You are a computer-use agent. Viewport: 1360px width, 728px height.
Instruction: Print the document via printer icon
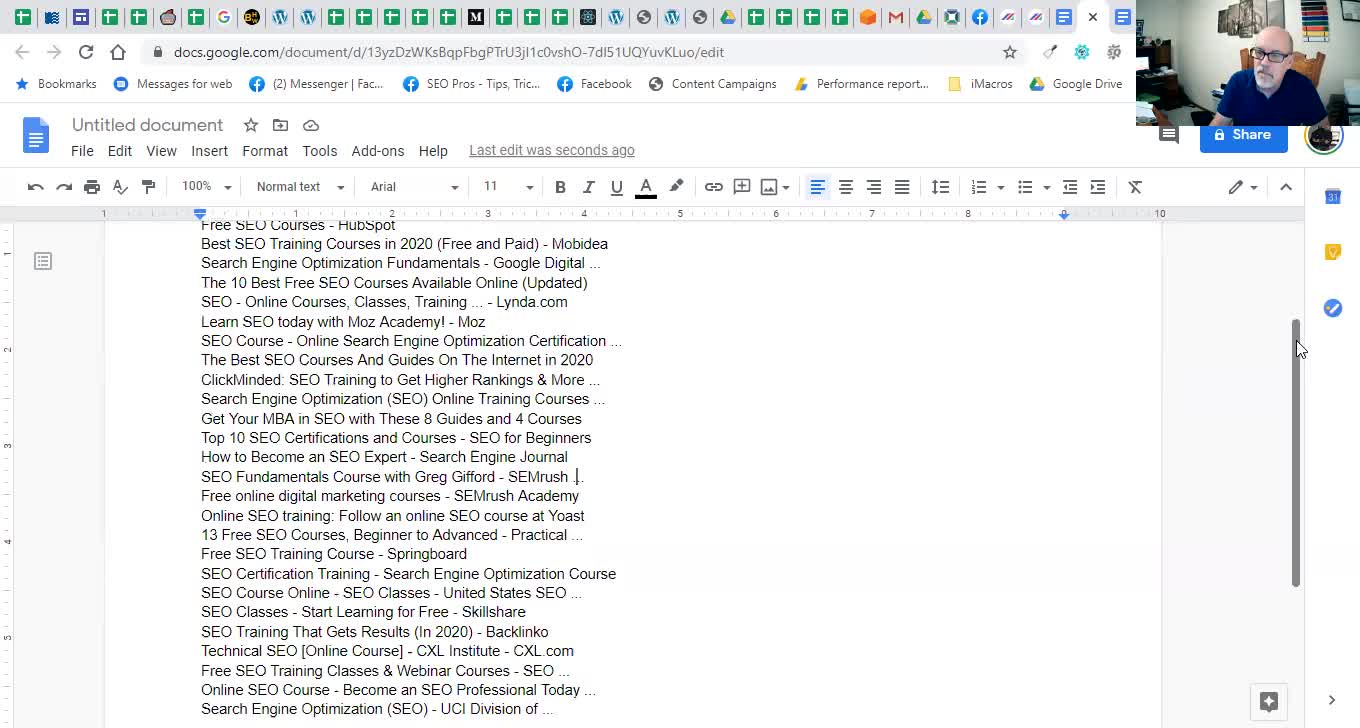92,187
